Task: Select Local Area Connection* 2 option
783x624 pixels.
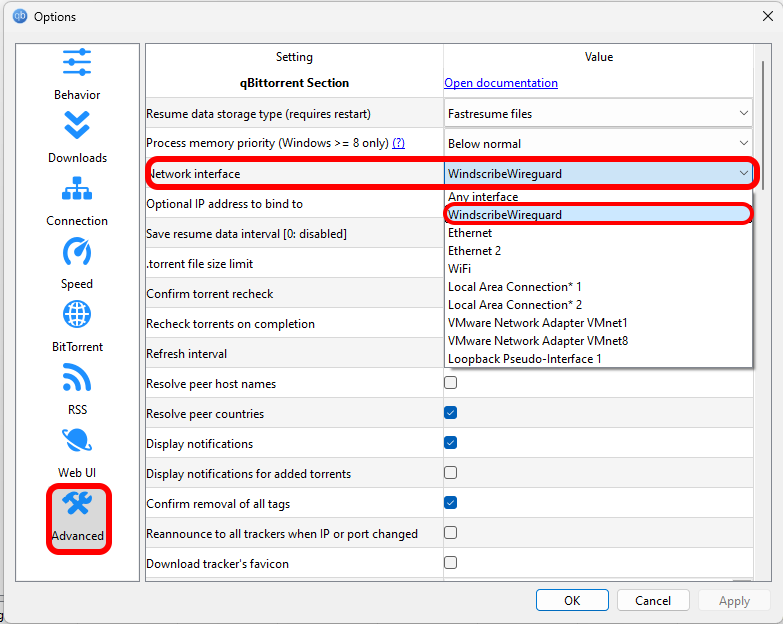Action: tap(598, 305)
